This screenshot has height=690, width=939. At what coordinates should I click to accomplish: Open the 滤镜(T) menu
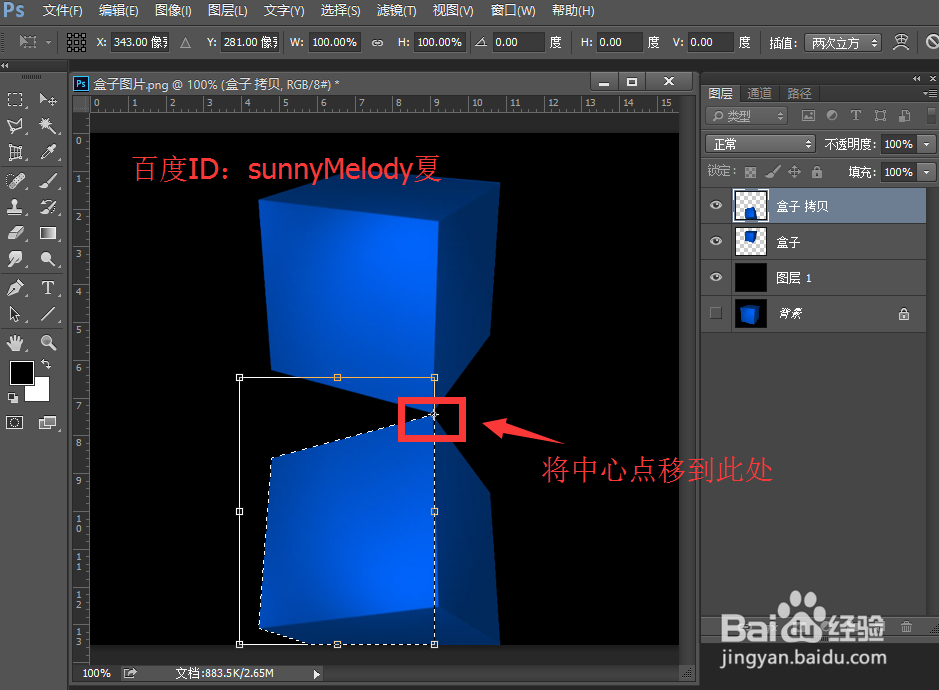pyautogui.click(x=396, y=11)
